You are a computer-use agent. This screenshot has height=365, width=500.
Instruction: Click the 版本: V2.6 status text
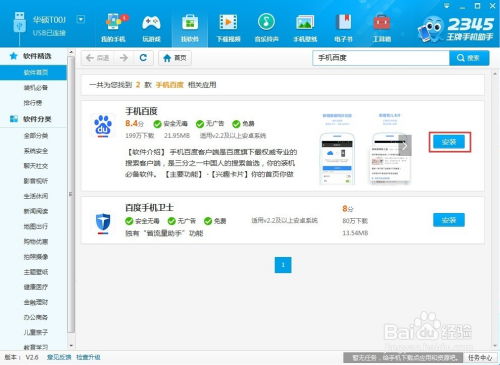[x=21, y=357]
